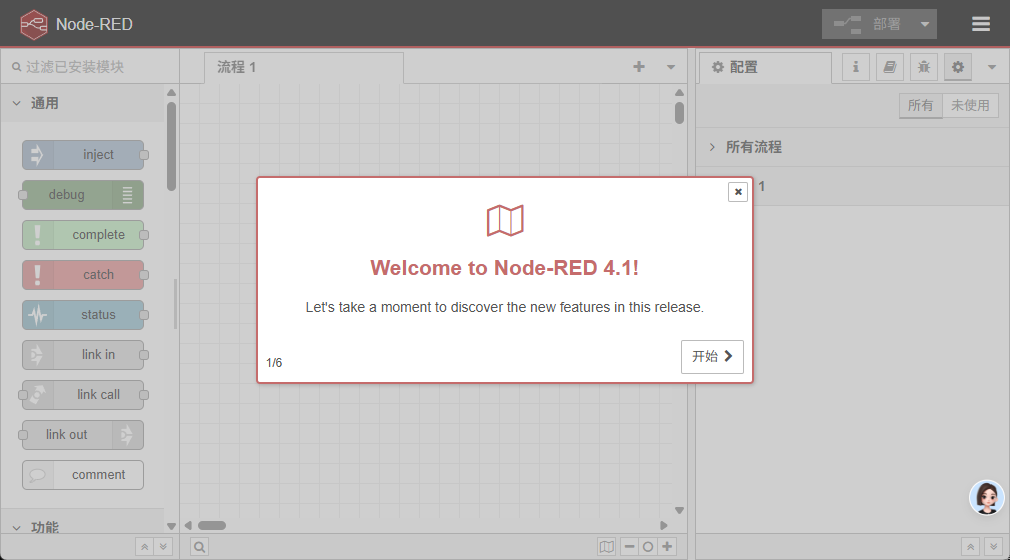Image resolution: width=1010 pixels, height=560 pixels.
Task: Expand the 功能 palette category
Action: coord(84,527)
